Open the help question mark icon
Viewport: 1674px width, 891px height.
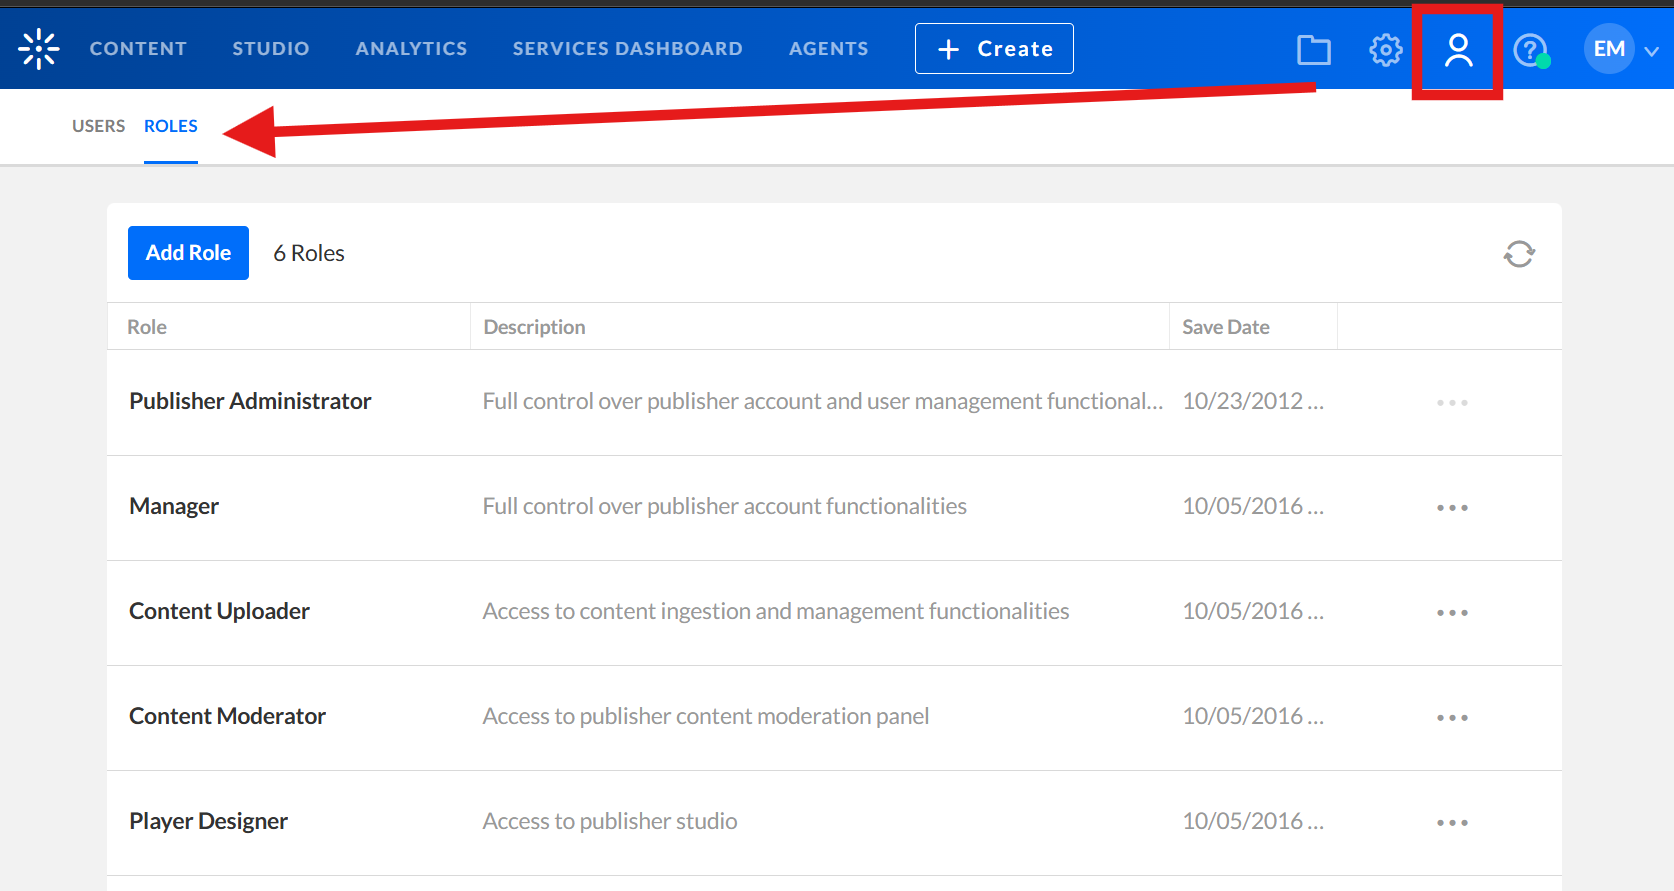point(1530,49)
